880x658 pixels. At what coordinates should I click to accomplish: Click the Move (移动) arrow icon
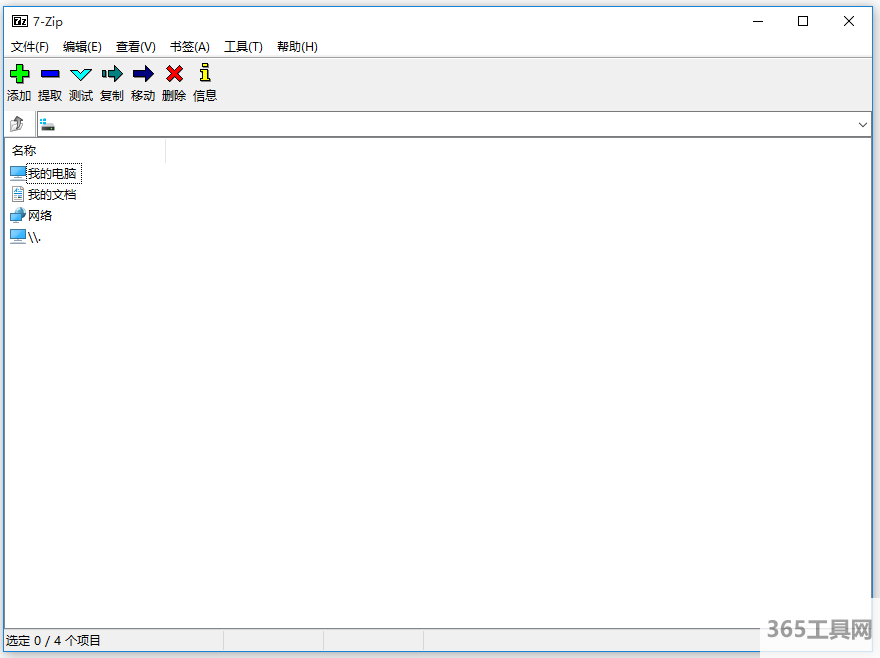(143, 74)
